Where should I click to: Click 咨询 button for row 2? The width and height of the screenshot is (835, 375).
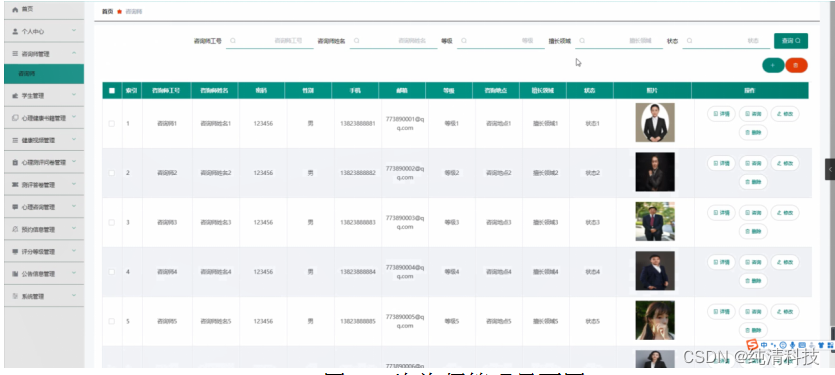click(753, 164)
